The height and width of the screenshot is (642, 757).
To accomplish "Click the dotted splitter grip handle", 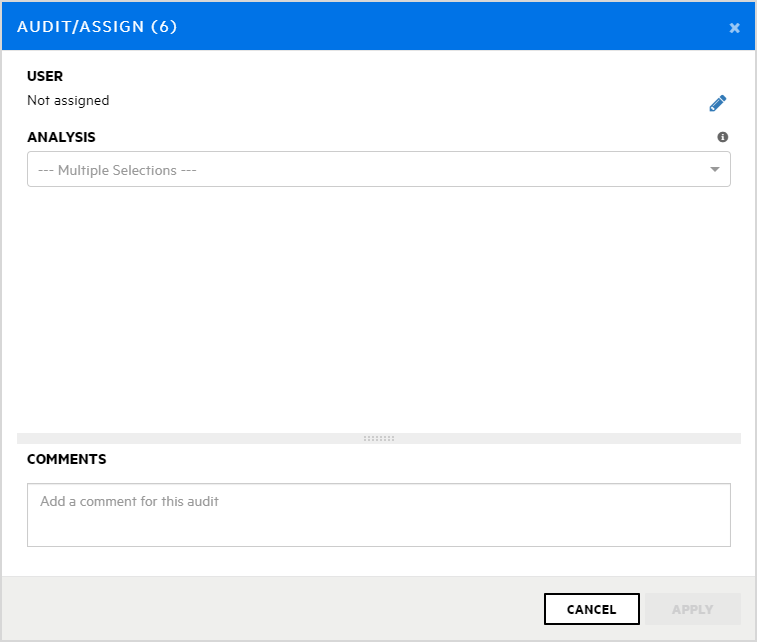I will pyautogui.click(x=379, y=438).
